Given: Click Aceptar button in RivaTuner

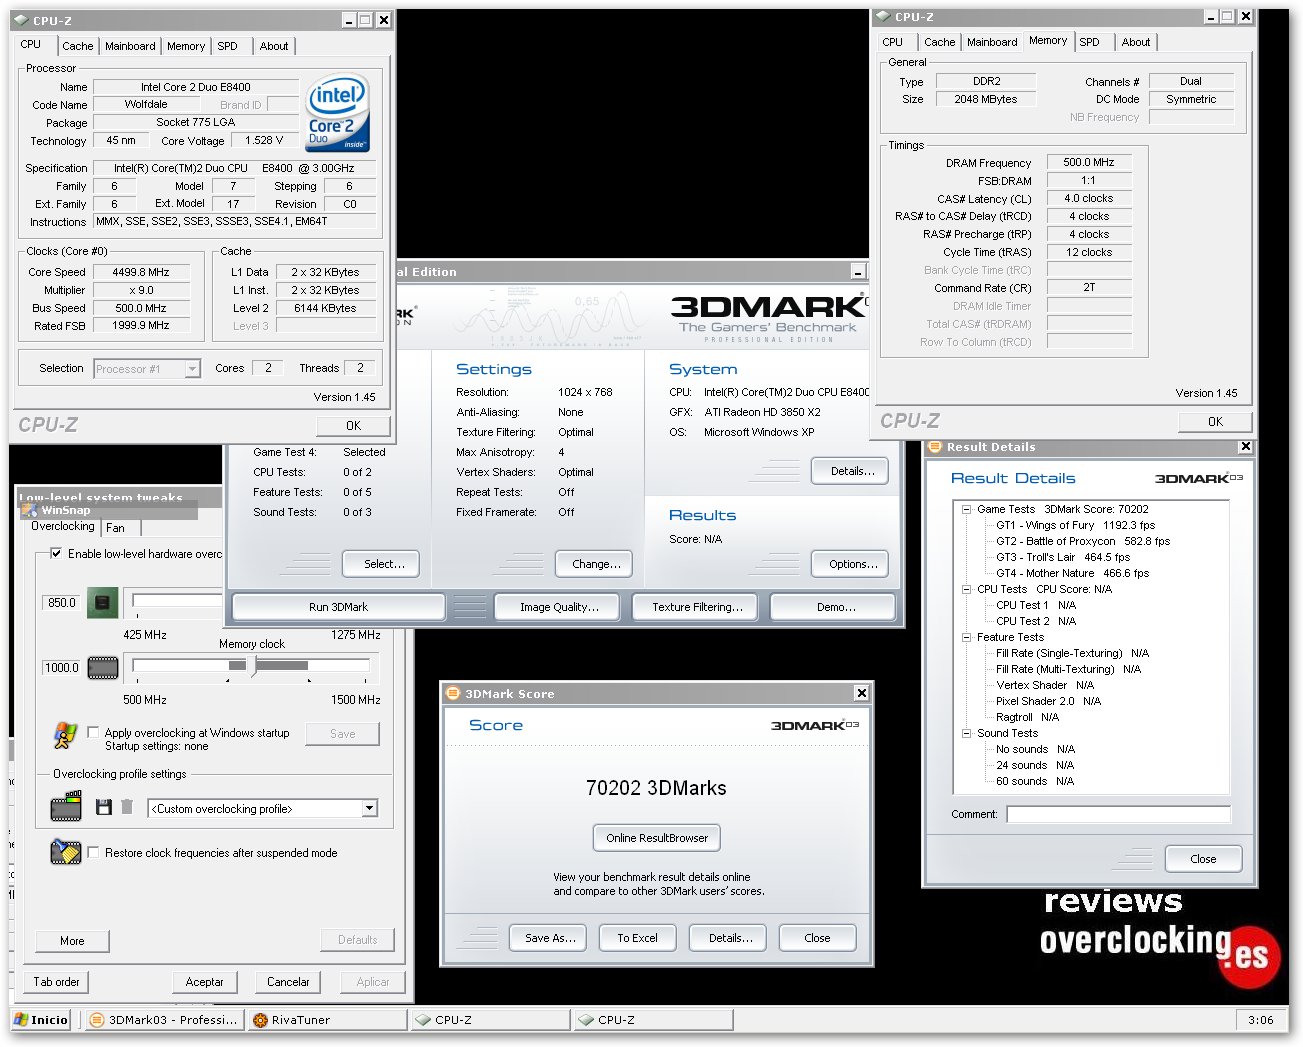Looking at the screenshot, I should click(204, 982).
